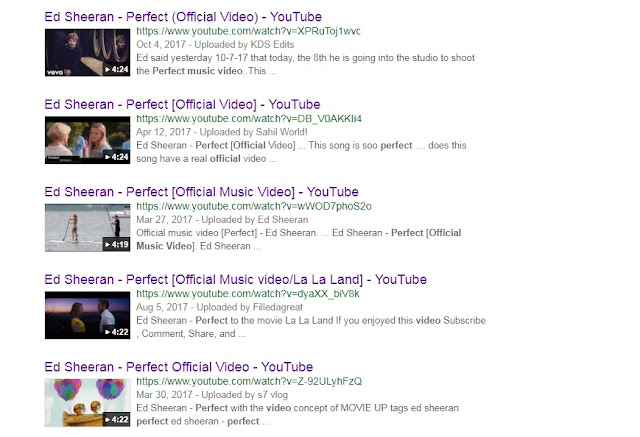The height and width of the screenshot is (437, 640).
Task: Click snippet mentioning 'concept of MOVIE UP'
Action: 298,415
